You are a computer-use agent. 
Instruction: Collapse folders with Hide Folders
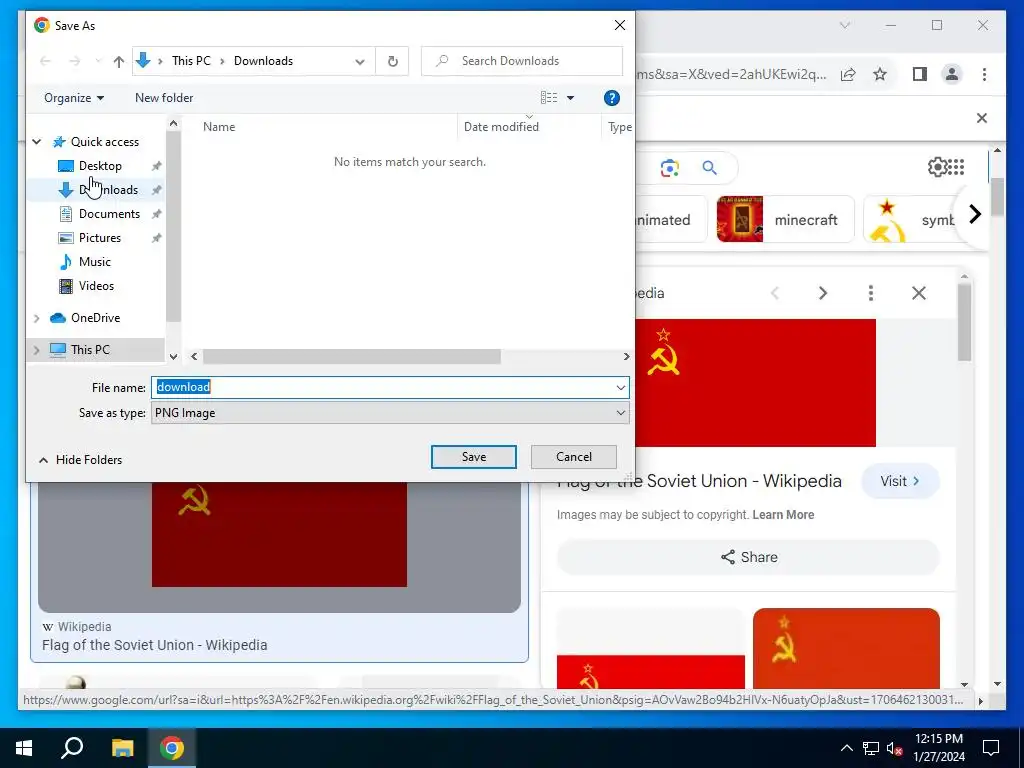[x=80, y=460]
